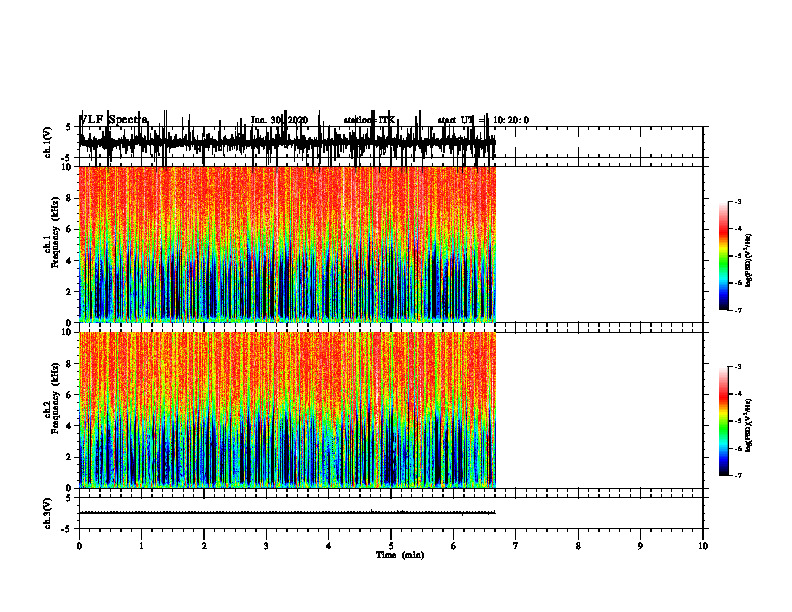Viewport: 792px width, 612px height.
Task: Click the '1' tick on the Time axis
Action: (x=141, y=546)
